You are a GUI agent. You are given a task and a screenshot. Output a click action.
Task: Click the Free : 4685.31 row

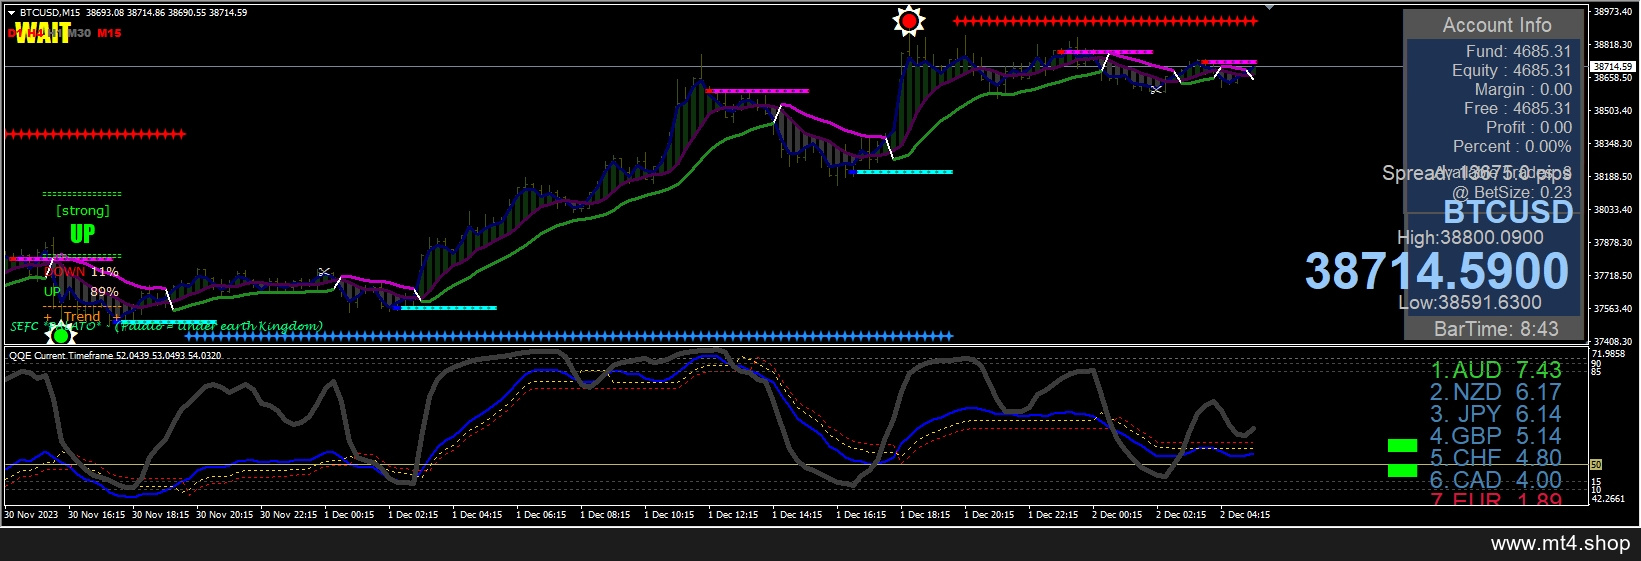click(1517, 108)
